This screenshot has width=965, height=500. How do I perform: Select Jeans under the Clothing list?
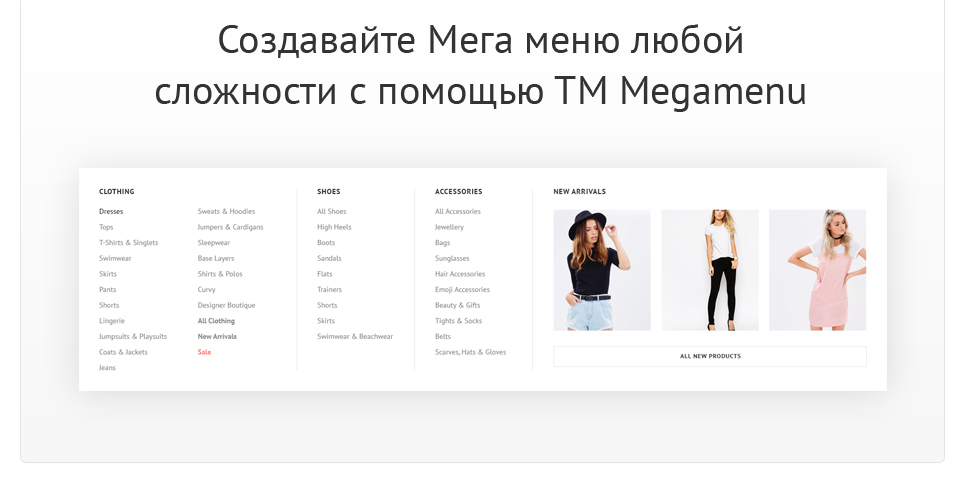tap(107, 368)
